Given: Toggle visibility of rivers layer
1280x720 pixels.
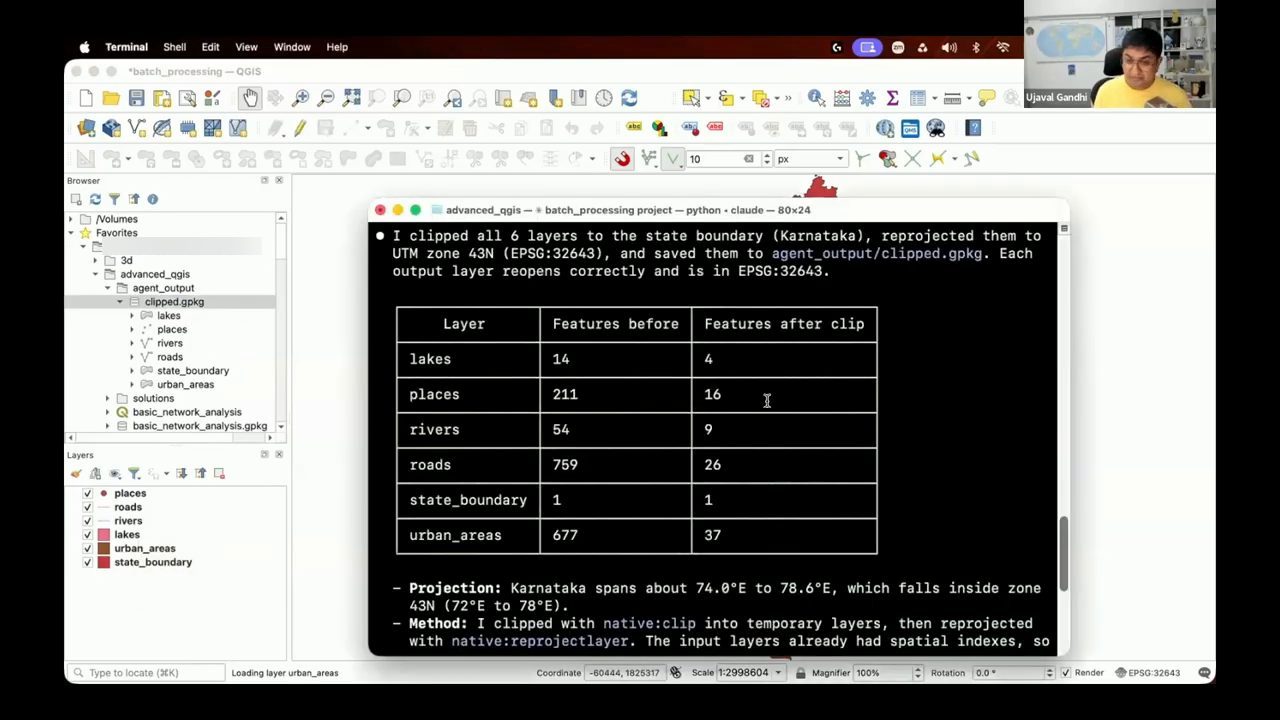Looking at the screenshot, I should (x=88, y=521).
